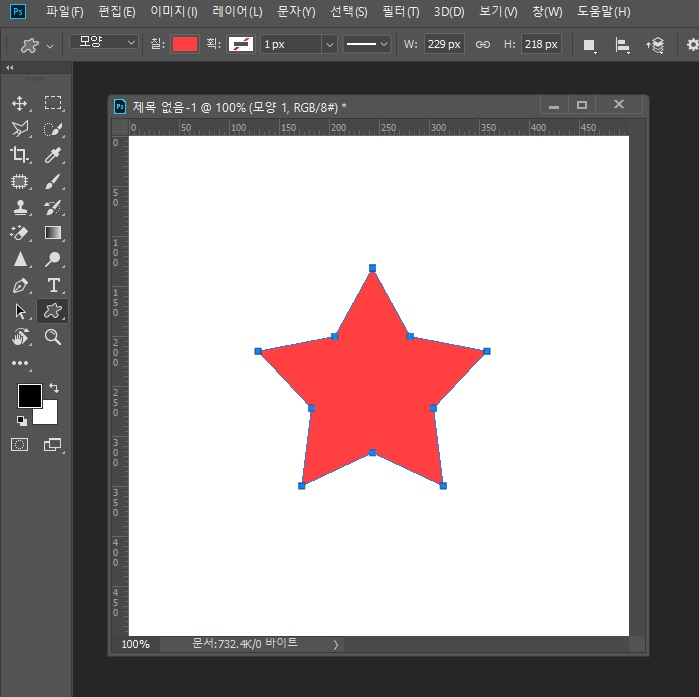Image resolution: width=699 pixels, height=697 pixels.
Task: Select the Clone Stamp tool
Action: 20,207
